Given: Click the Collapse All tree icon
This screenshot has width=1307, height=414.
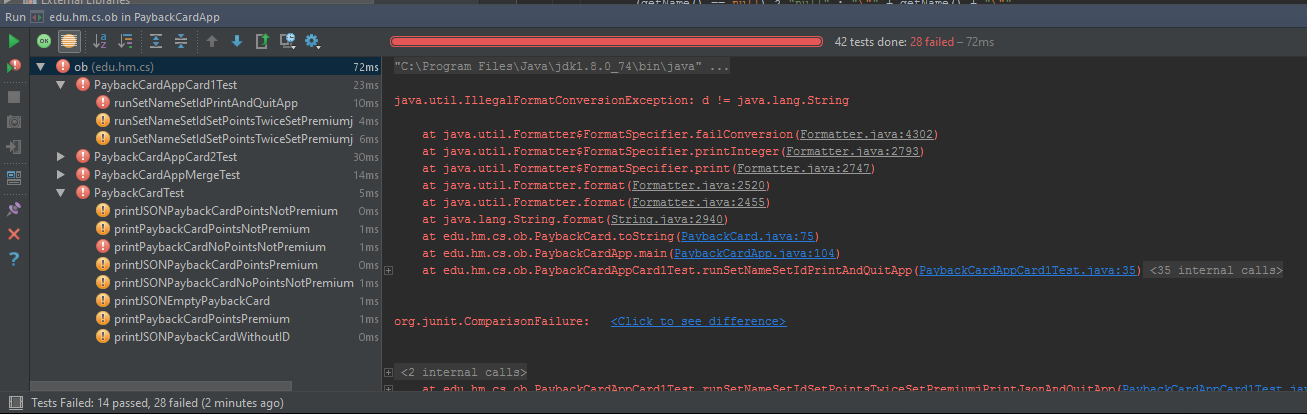Looking at the screenshot, I should (x=181, y=41).
